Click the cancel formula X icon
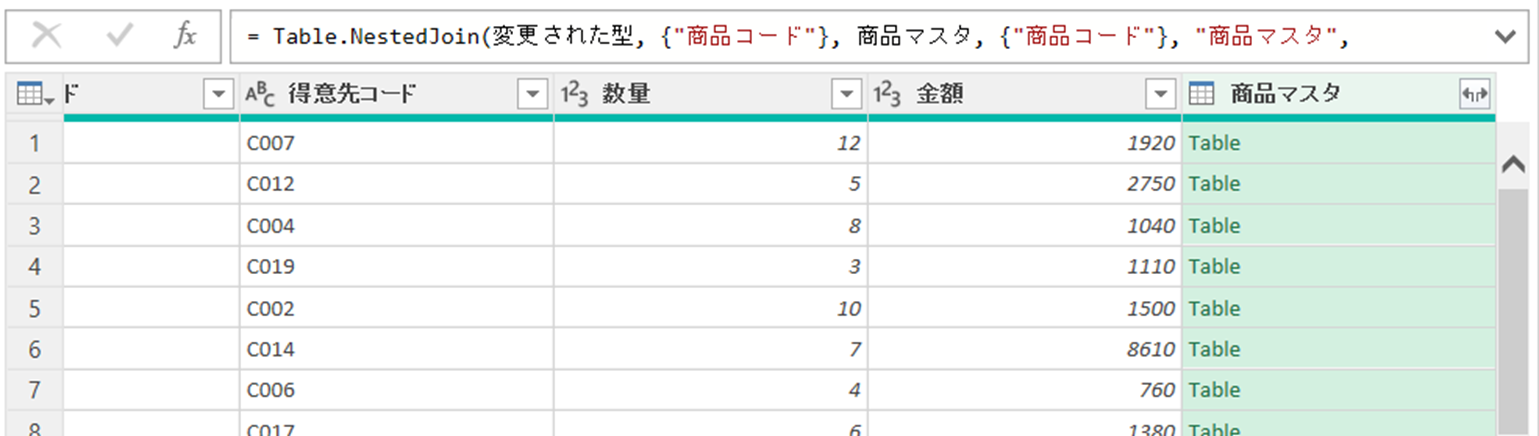 point(47,36)
